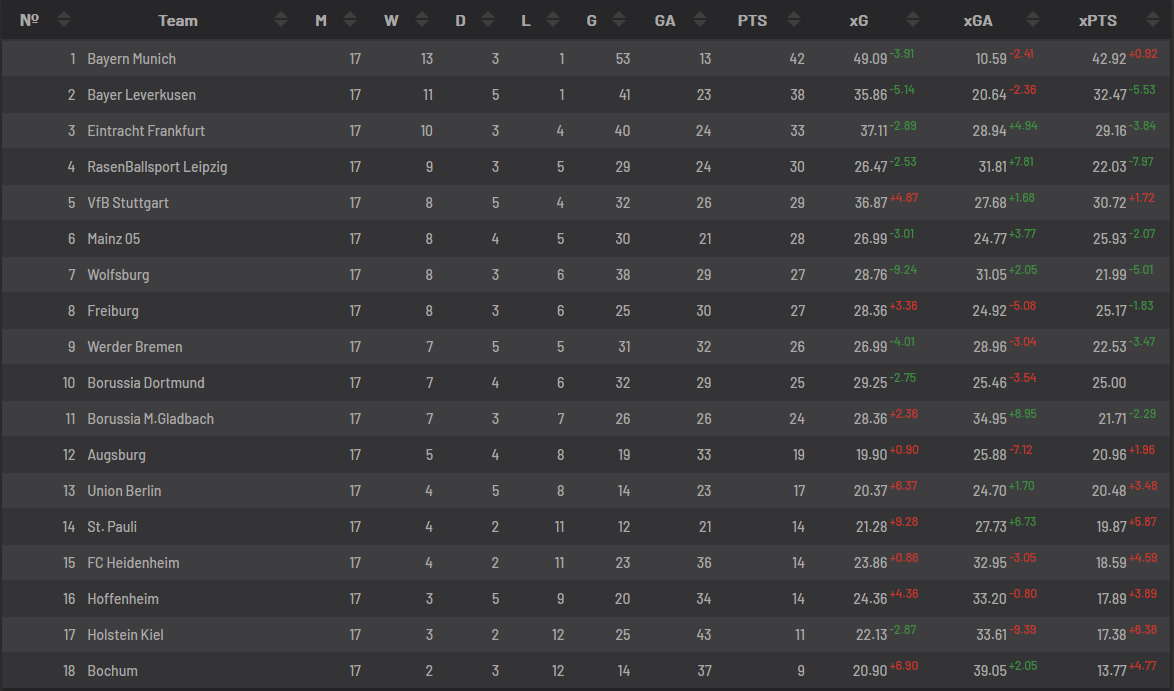1174x691 pixels.
Task: Open the Bochum team link
Action: click(x=112, y=671)
